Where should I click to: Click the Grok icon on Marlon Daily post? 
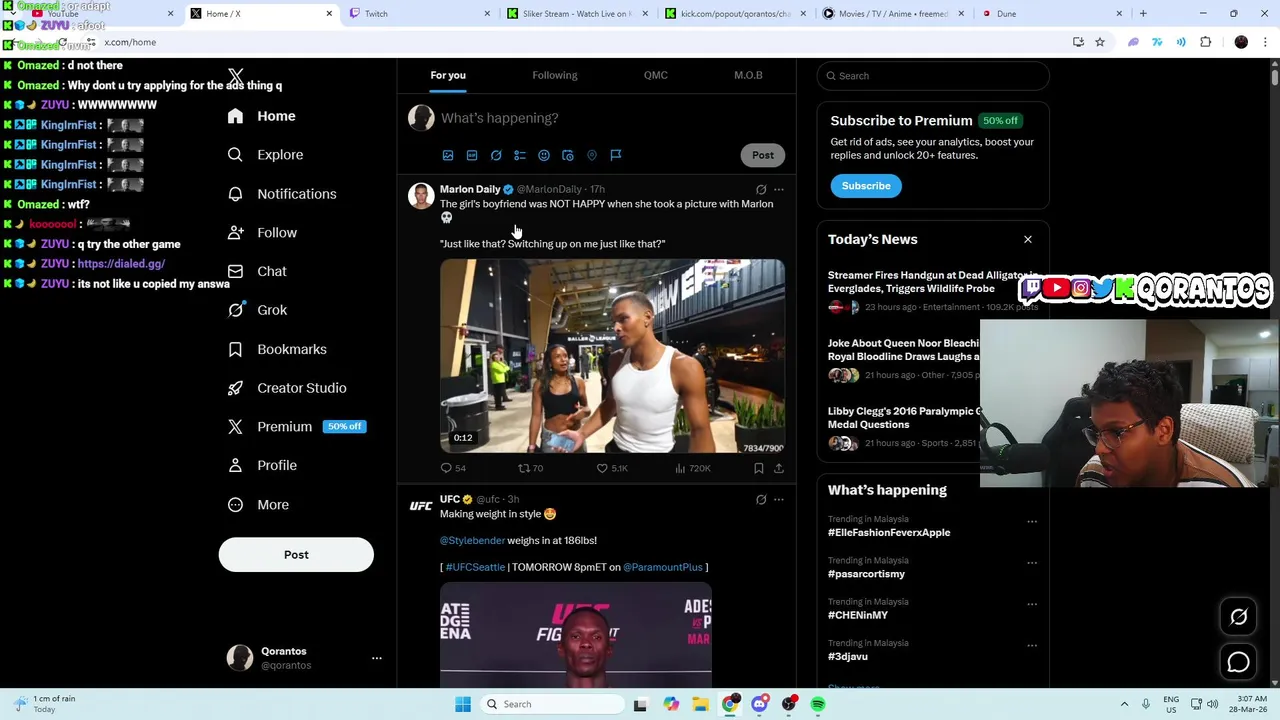click(761, 189)
